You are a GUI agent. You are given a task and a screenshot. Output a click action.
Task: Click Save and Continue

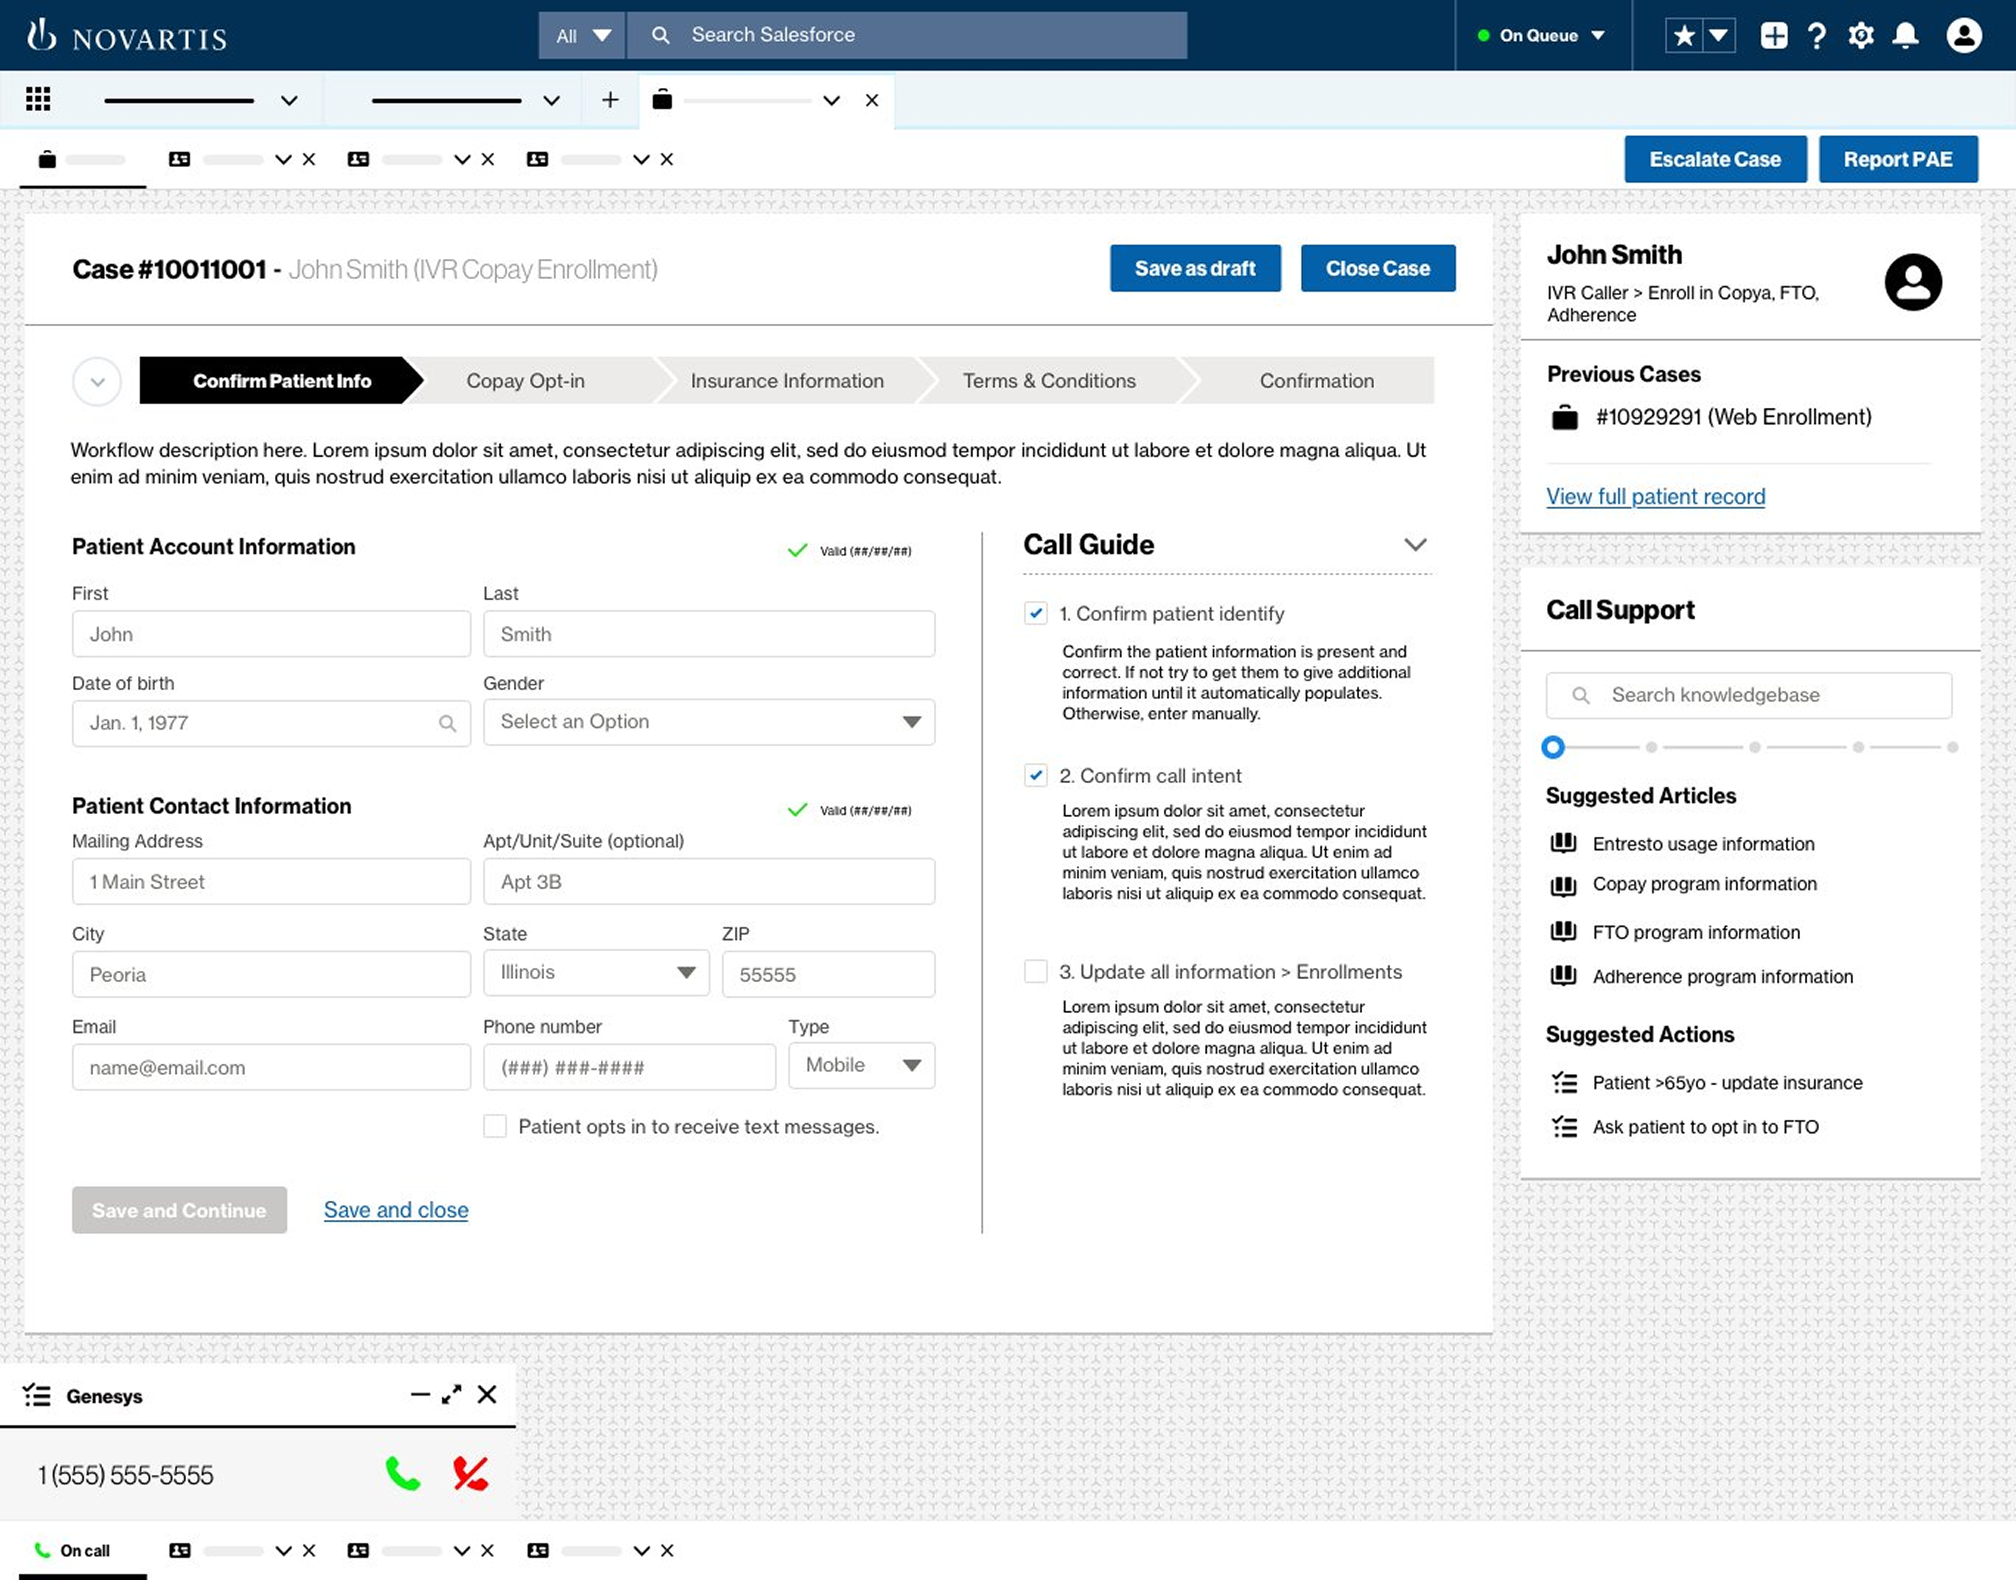tap(179, 1210)
